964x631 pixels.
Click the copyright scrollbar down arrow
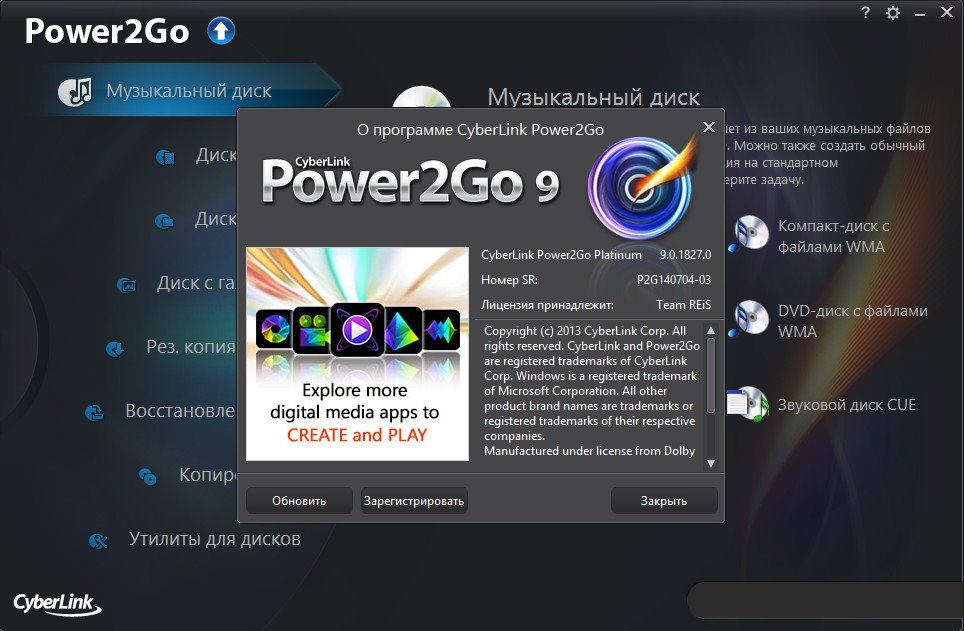(x=711, y=464)
